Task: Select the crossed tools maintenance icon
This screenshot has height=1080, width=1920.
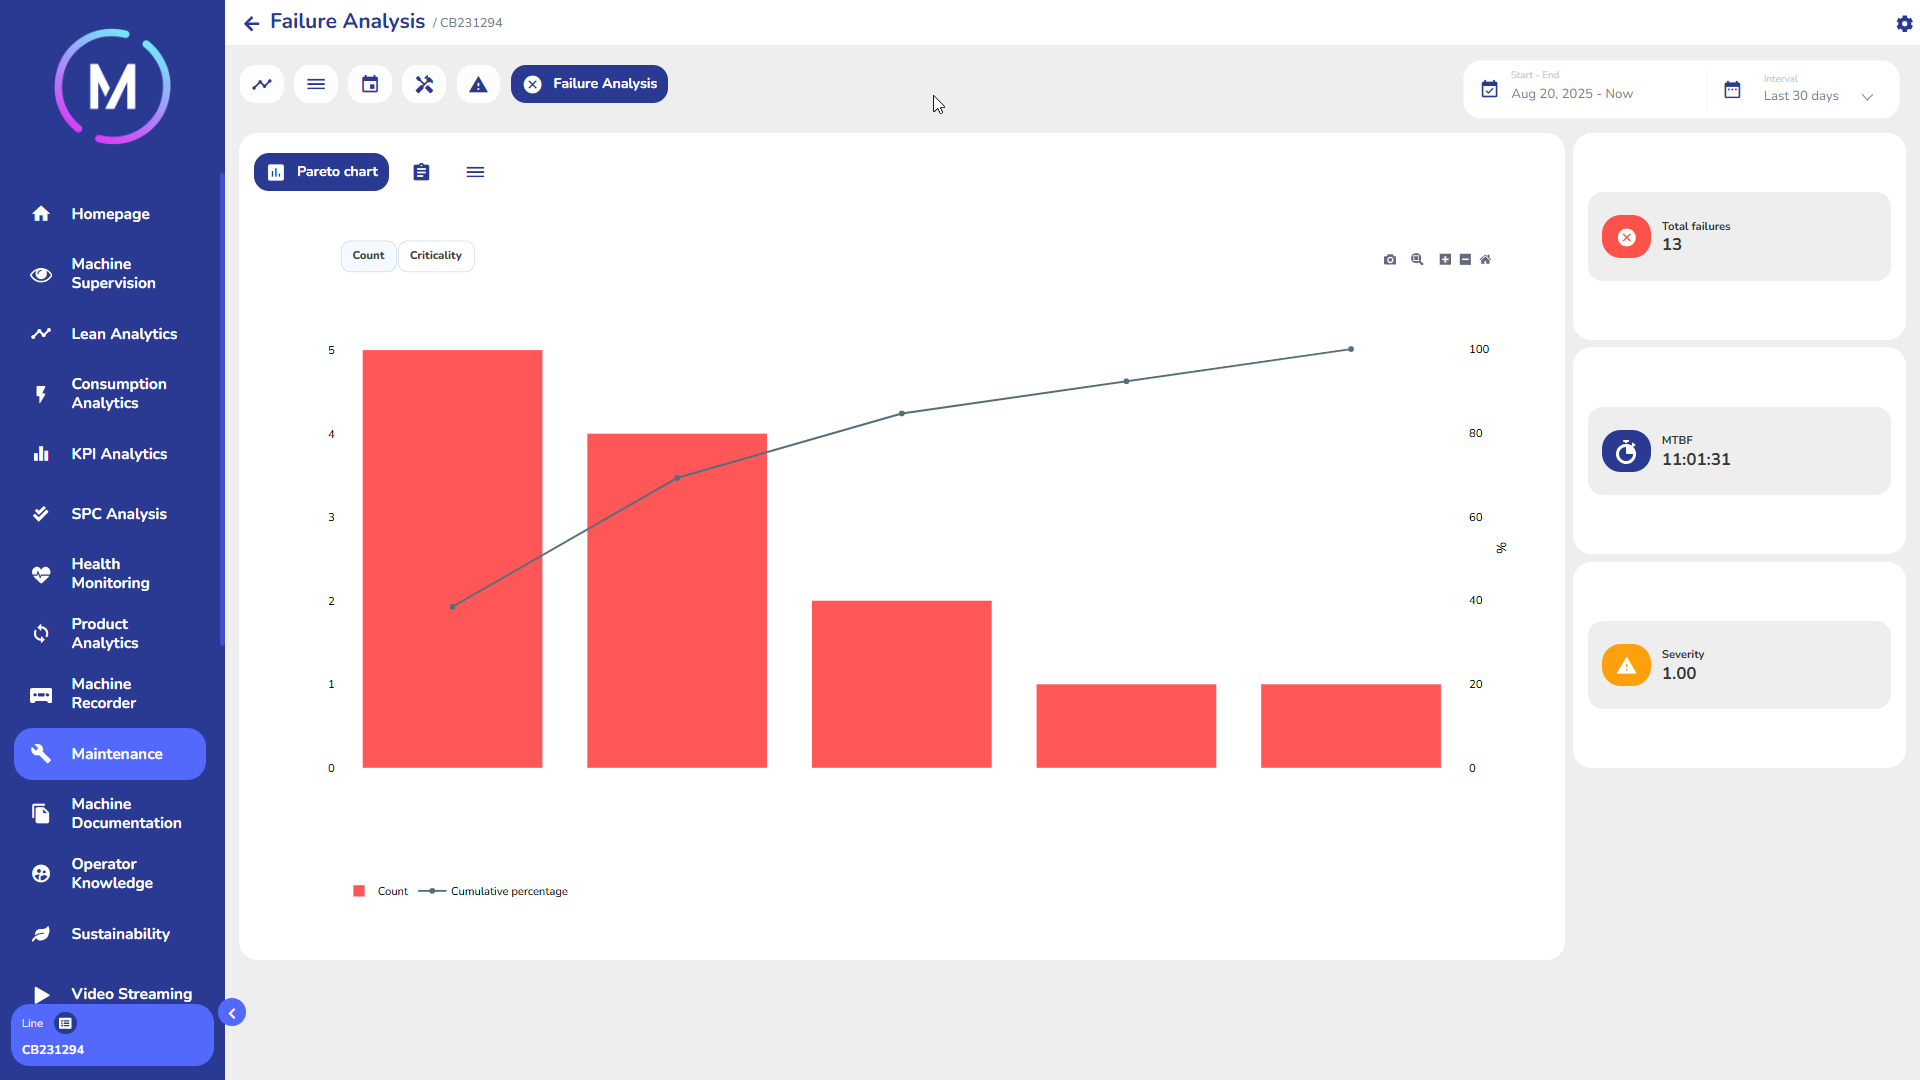Action: pyautogui.click(x=424, y=84)
